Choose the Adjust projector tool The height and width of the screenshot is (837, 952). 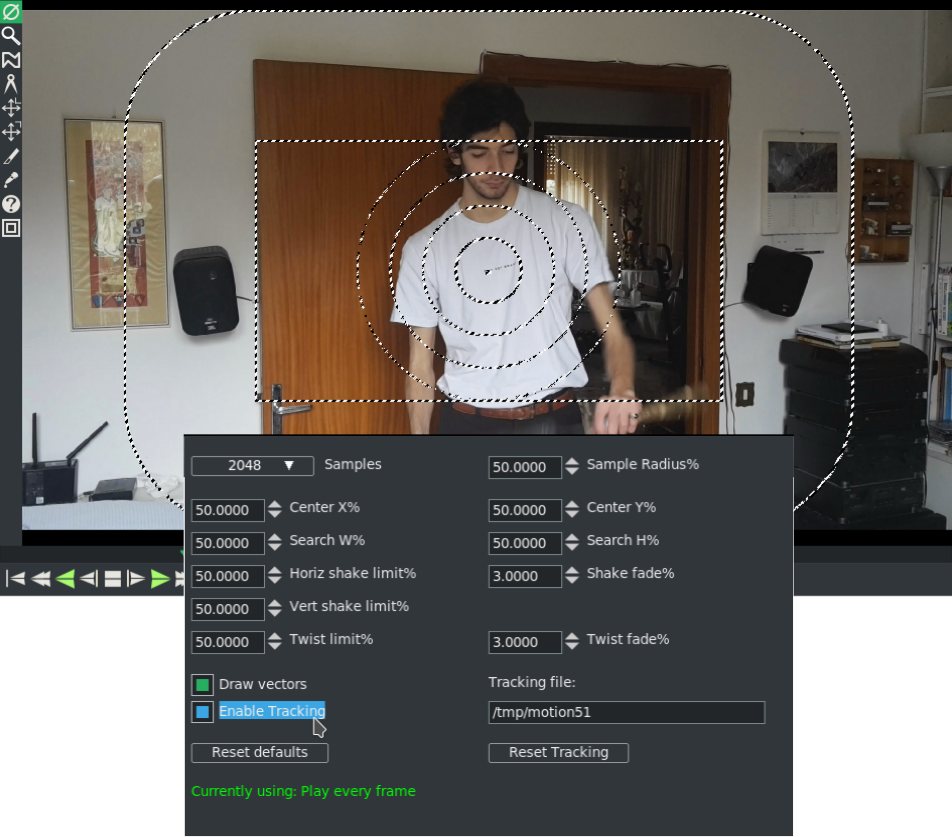click(x=11, y=132)
